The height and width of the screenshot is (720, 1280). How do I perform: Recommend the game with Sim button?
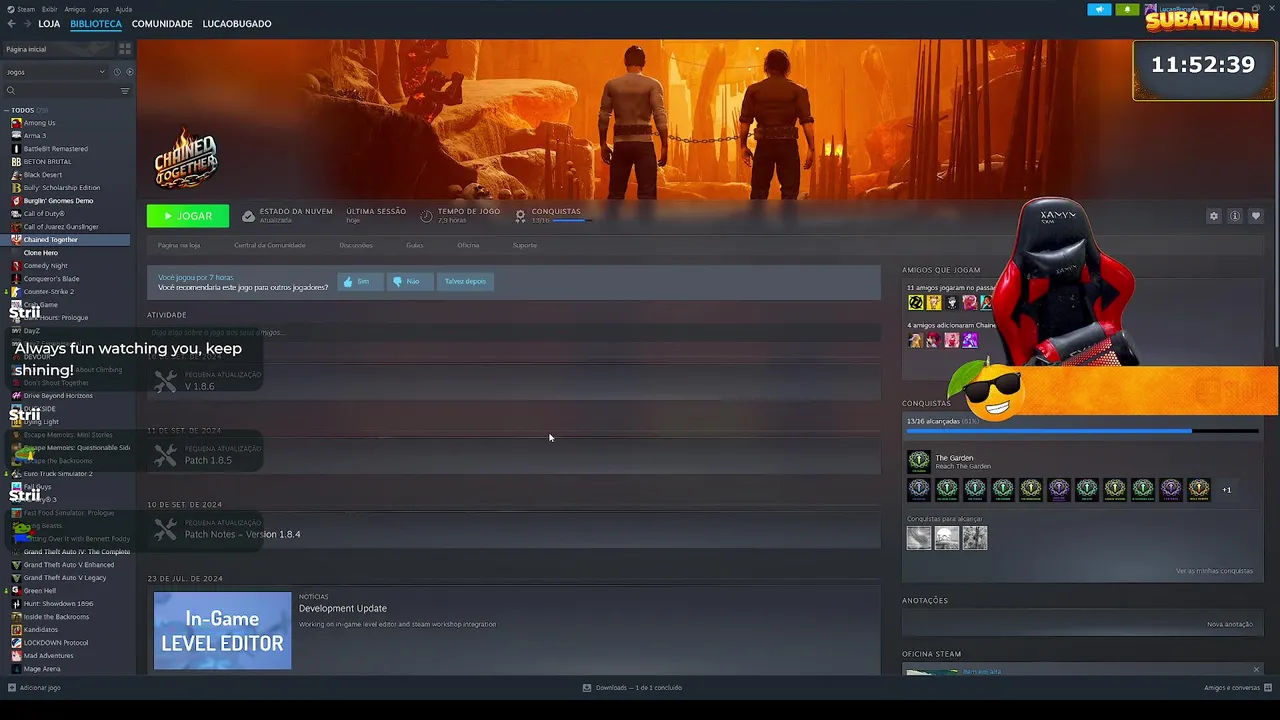click(x=360, y=282)
